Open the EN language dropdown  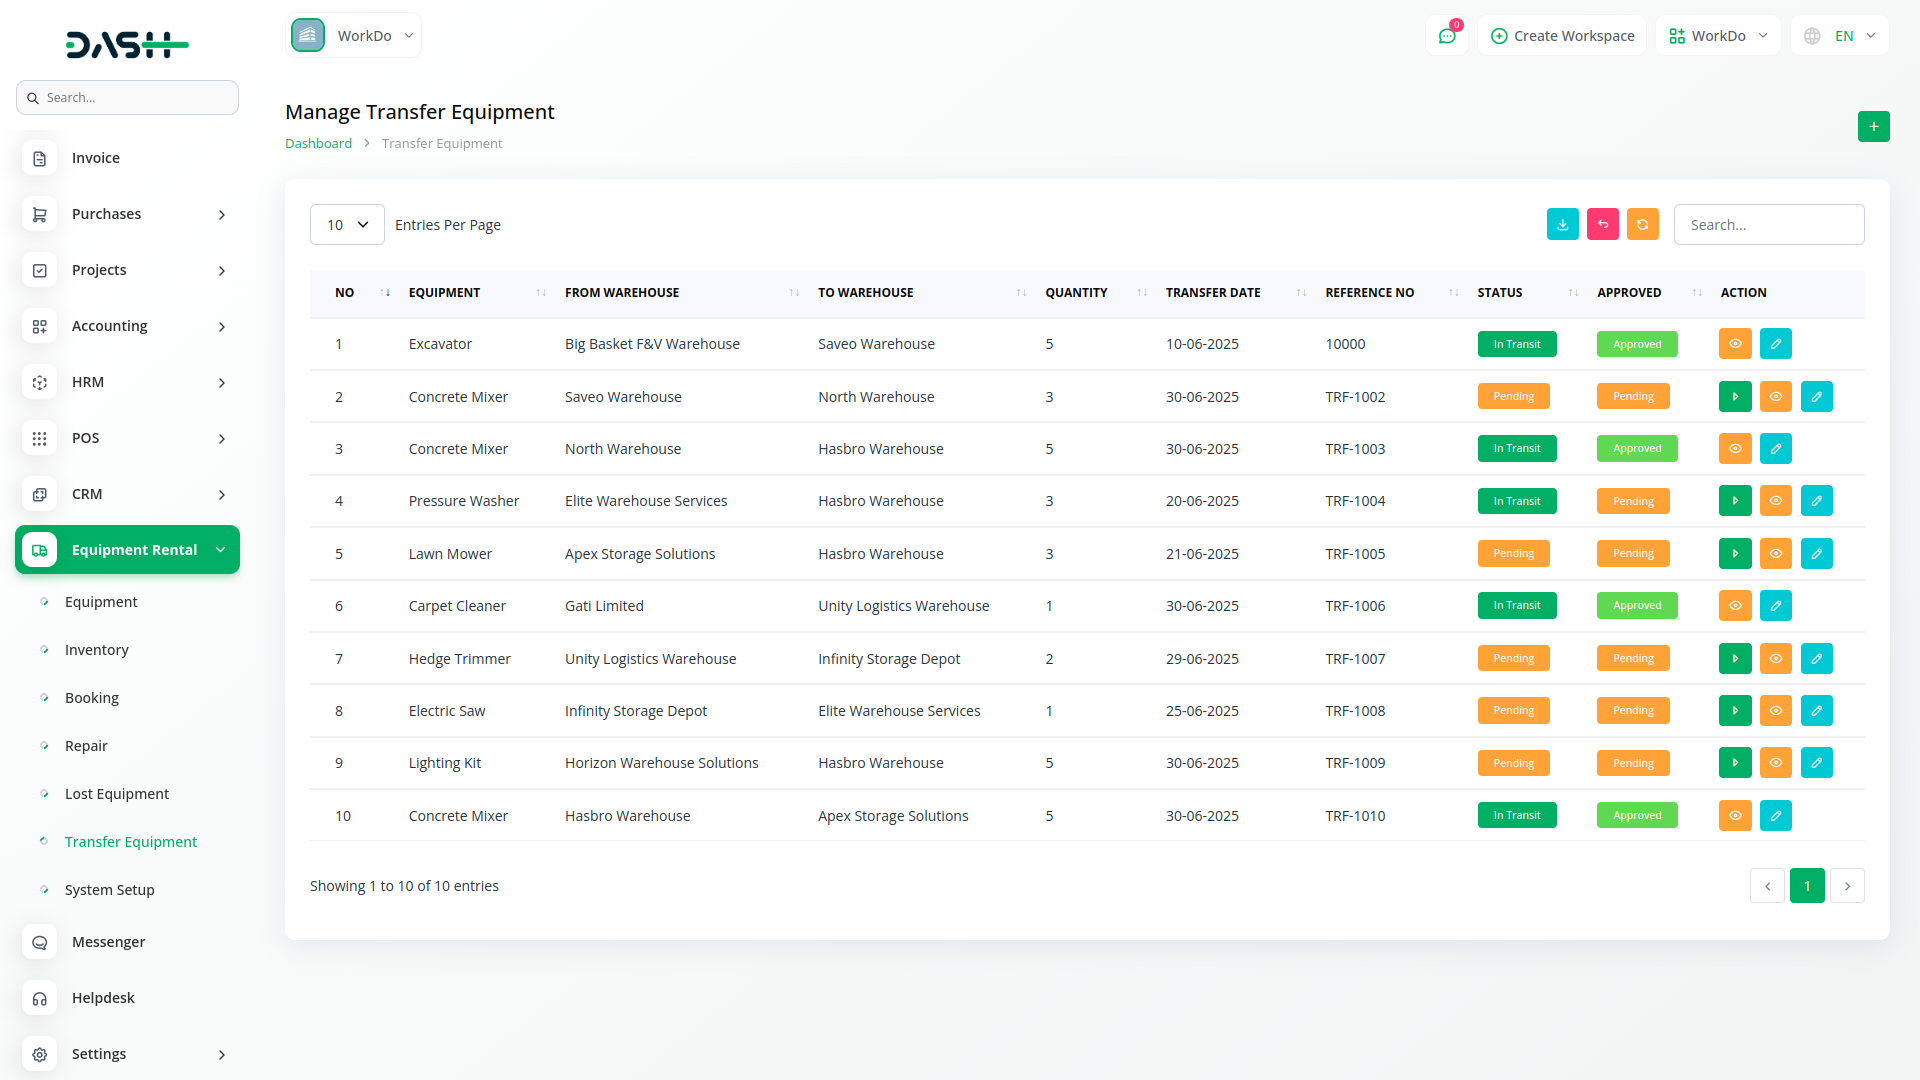(1840, 36)
